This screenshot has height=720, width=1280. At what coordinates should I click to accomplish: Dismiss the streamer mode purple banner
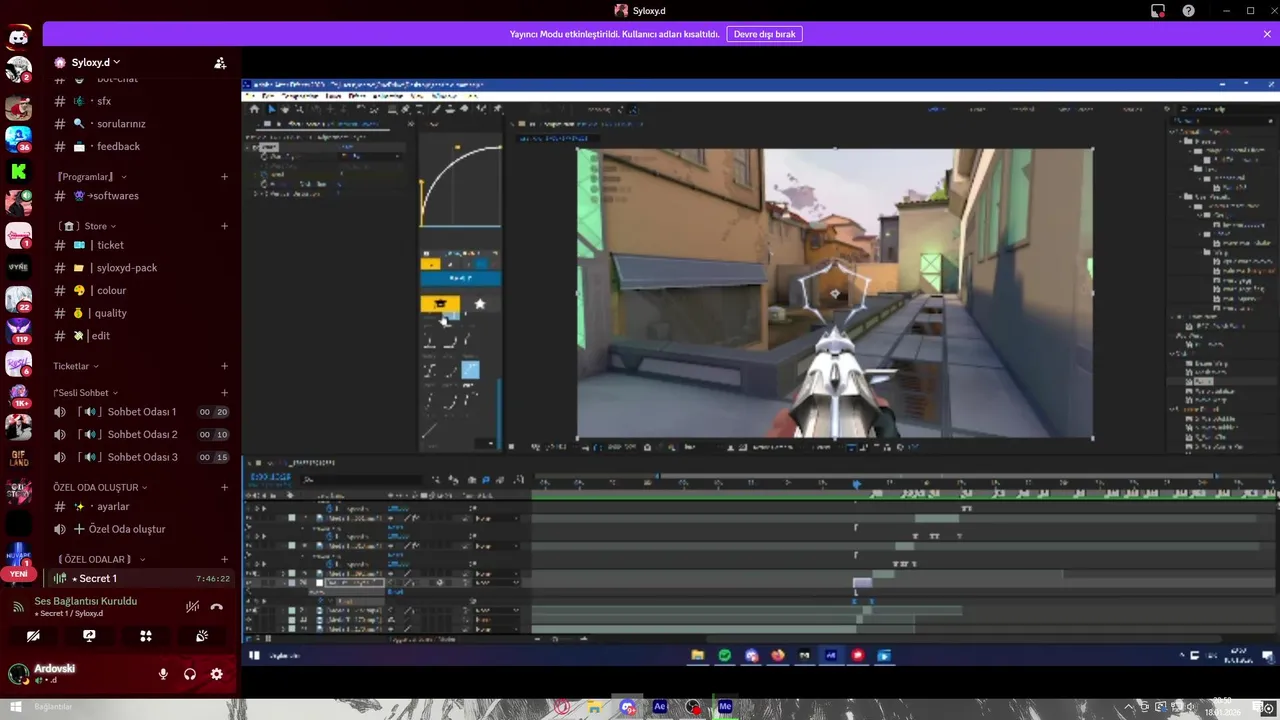click(x=1267, y=34)
